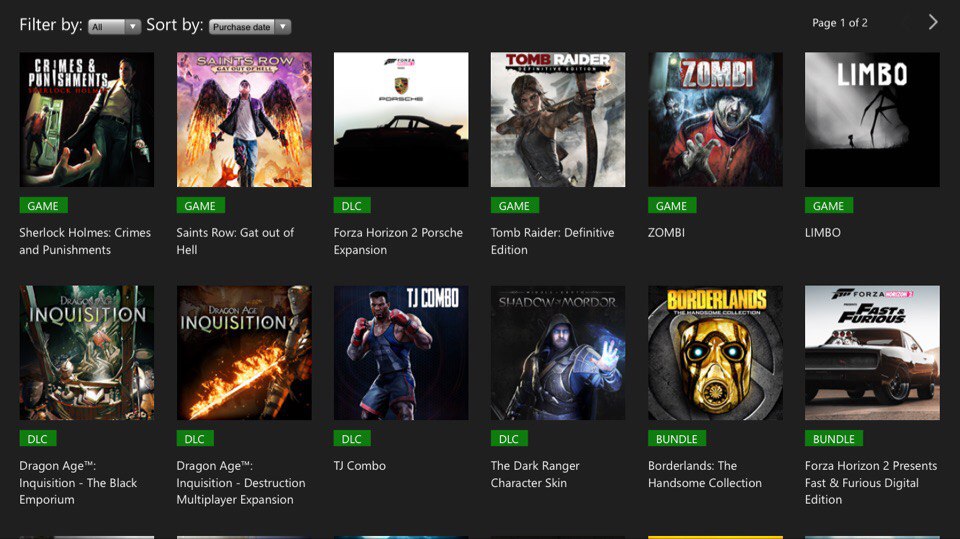Viewport: 960px width, 539px height.
Task: Select the LIMBO game thumbnail
Action: 872,119
